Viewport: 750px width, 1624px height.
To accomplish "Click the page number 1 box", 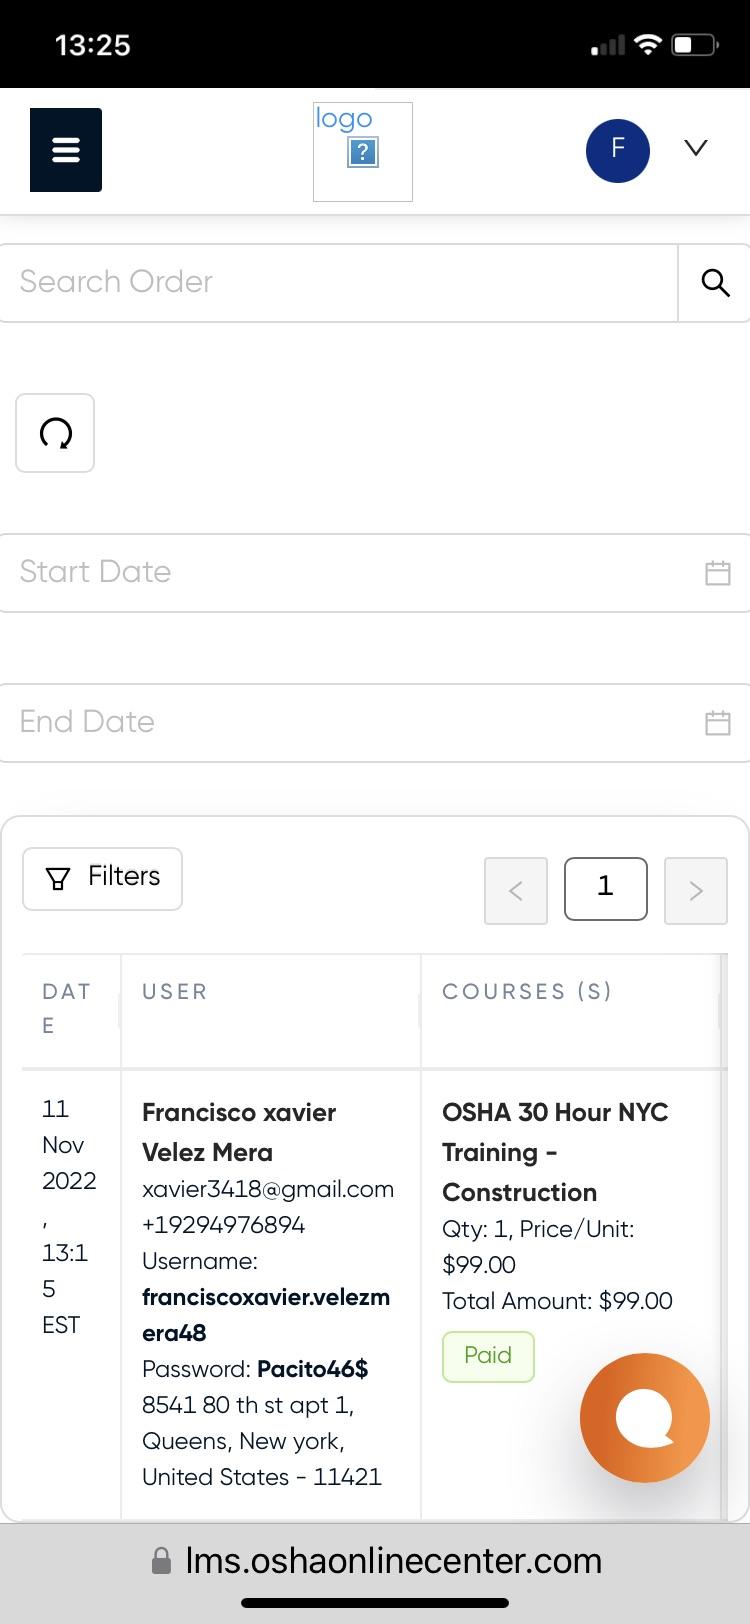I will (605, 888).
